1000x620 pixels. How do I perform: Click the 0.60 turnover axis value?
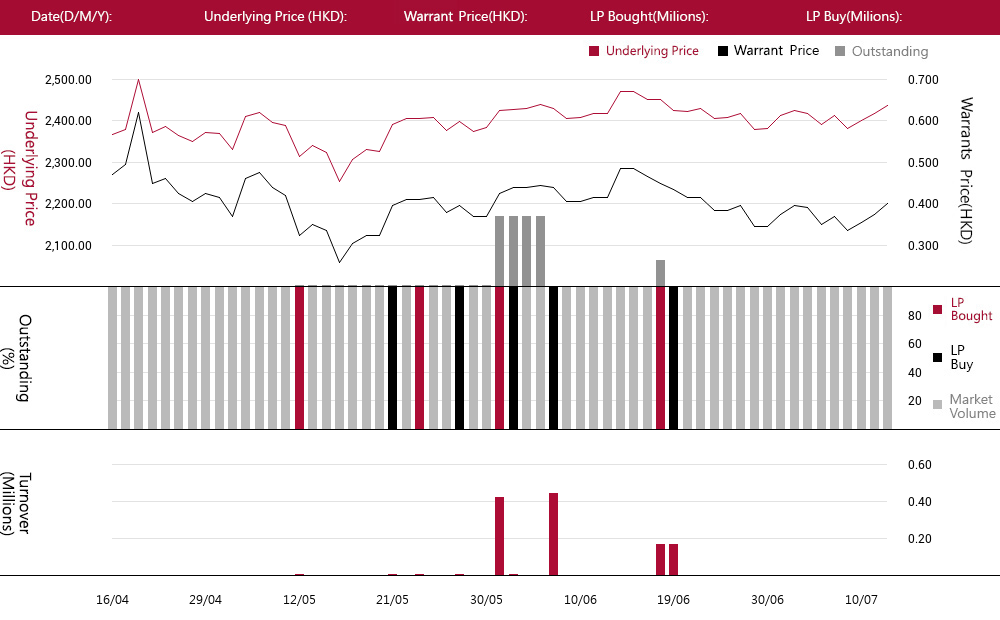(920, 465)
